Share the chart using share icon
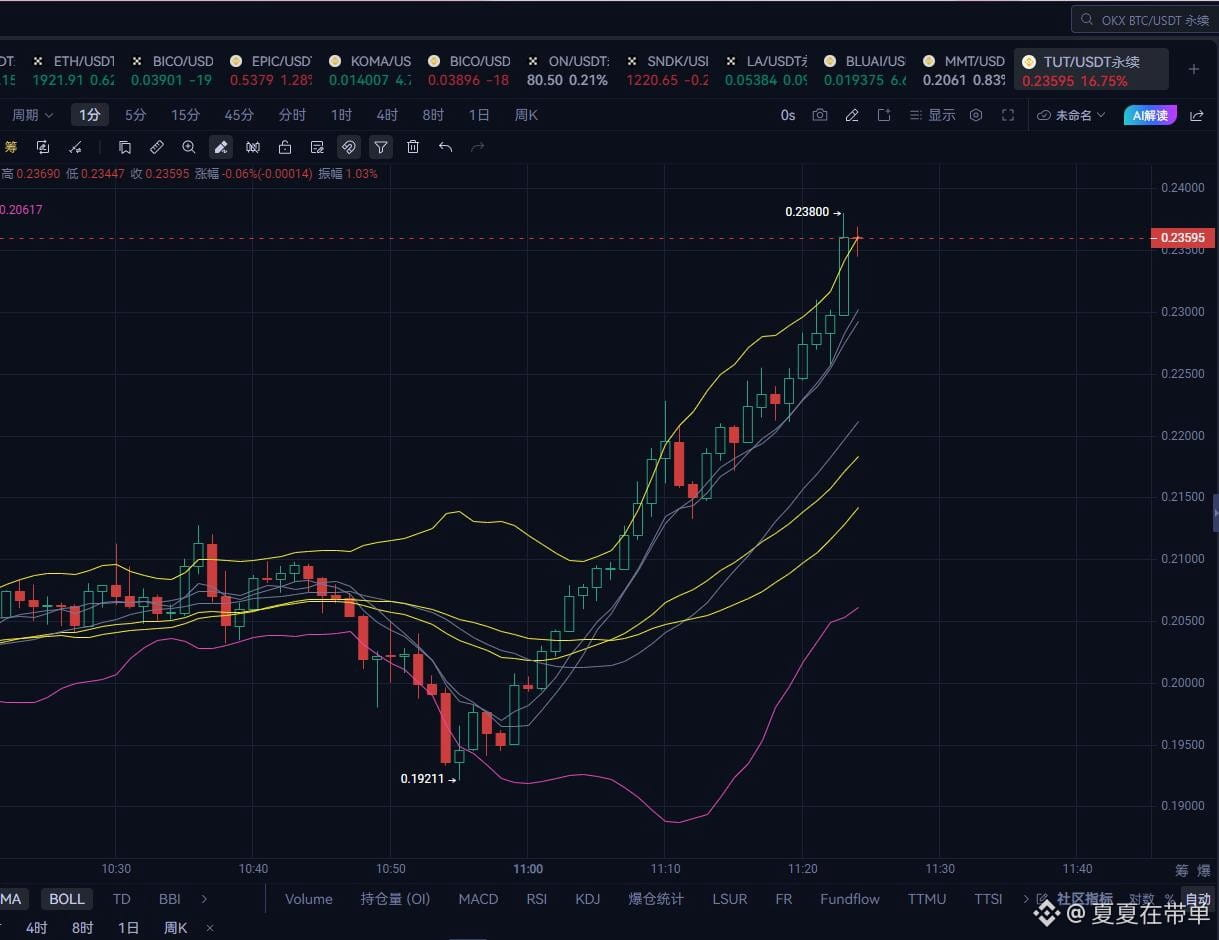The width and height of the screenshot is (1219, 940). tap(1197, 115)
